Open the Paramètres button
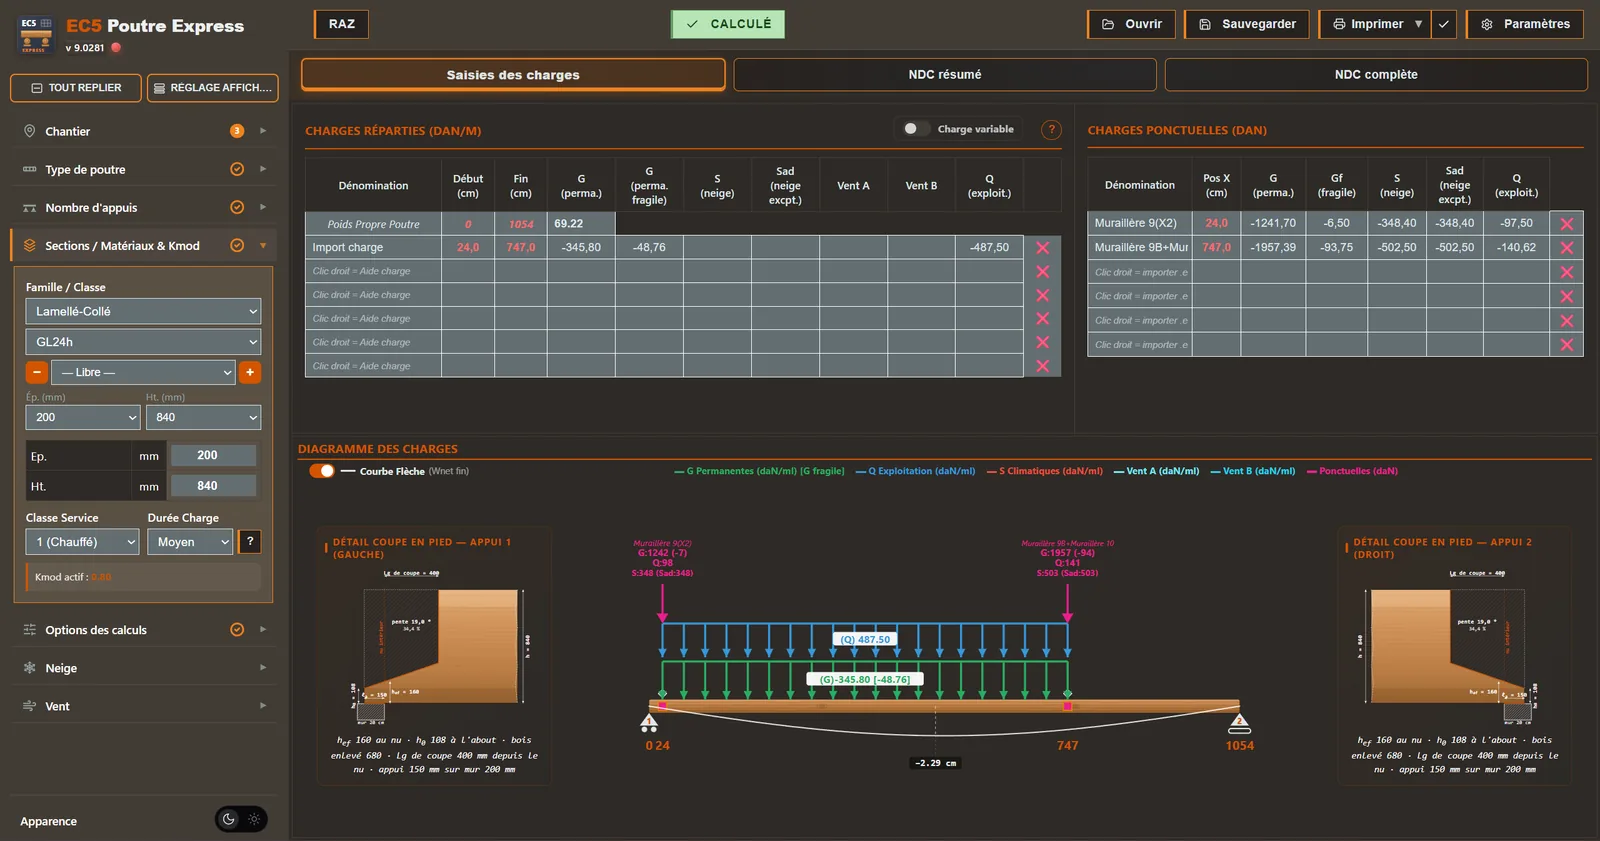Screen dimensions: 1600x841 1525,24
